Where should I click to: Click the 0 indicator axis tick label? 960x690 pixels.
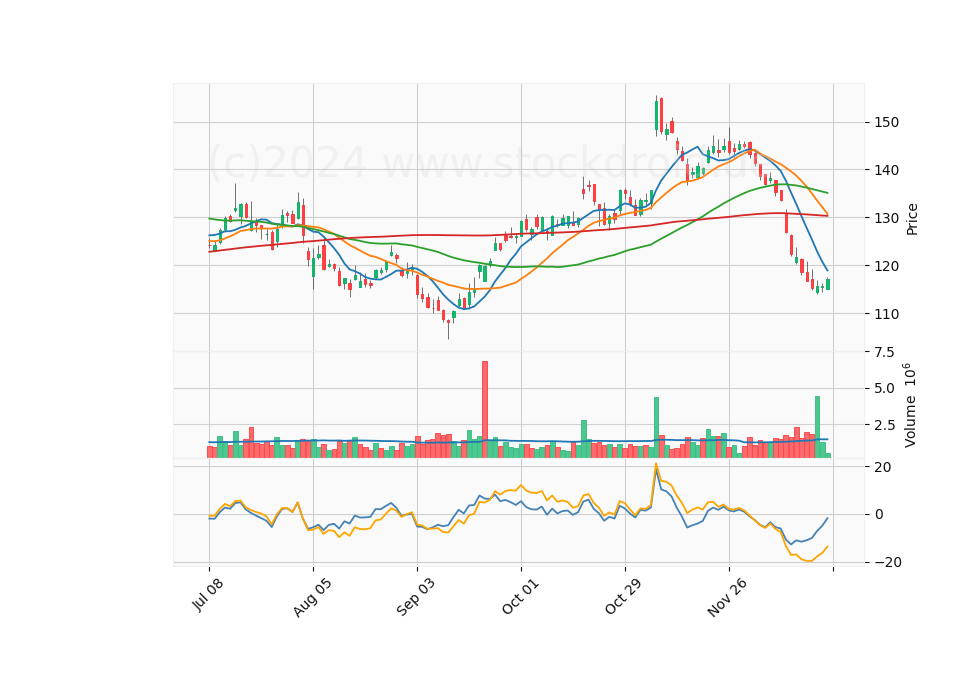(879, 514)
